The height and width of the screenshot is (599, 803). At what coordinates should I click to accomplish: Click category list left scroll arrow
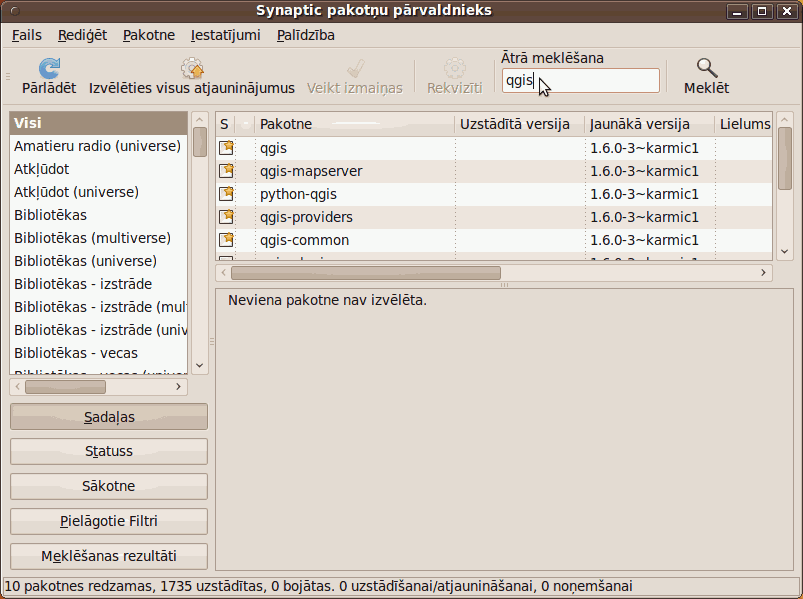click(x=18, y=387)
